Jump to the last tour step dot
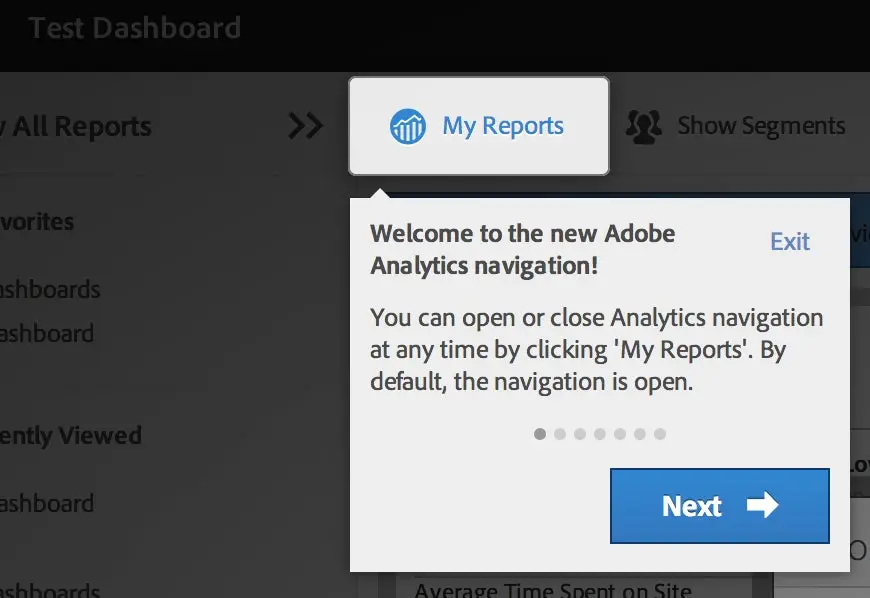Viewport: 870px width, 598px height. coord(660,434)
